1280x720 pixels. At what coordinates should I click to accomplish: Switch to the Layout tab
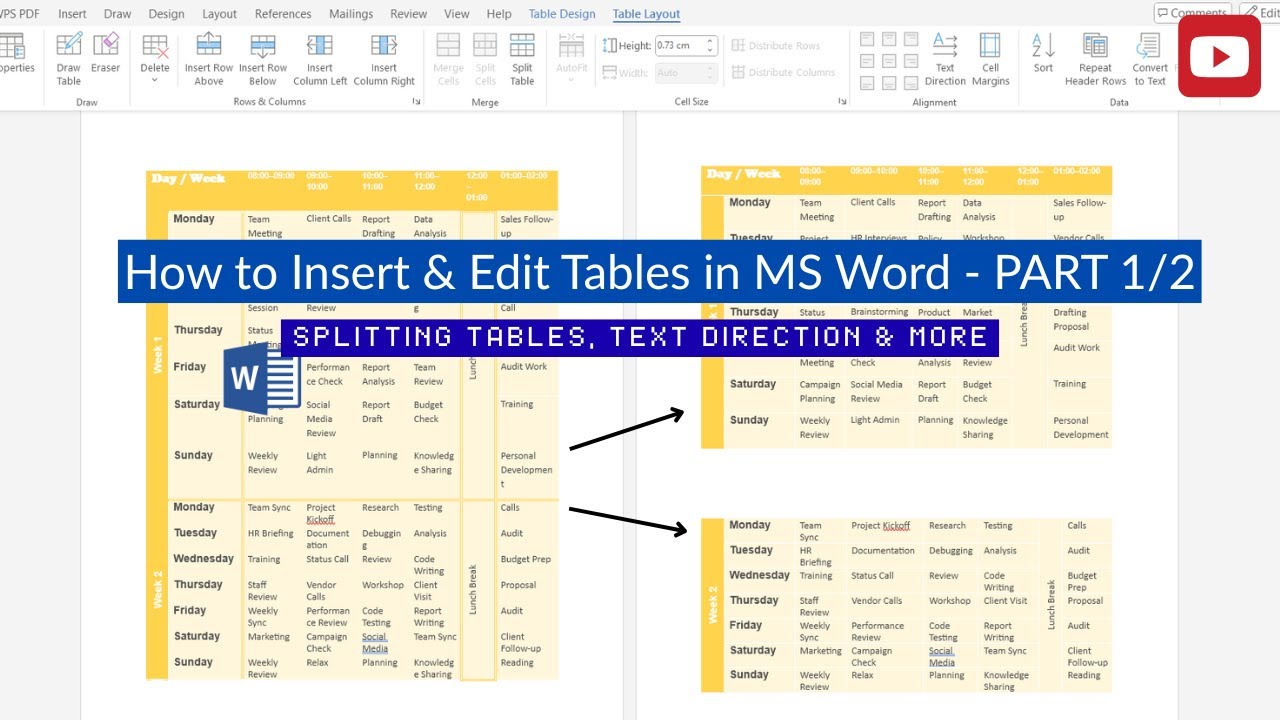(x=220, y=14)
